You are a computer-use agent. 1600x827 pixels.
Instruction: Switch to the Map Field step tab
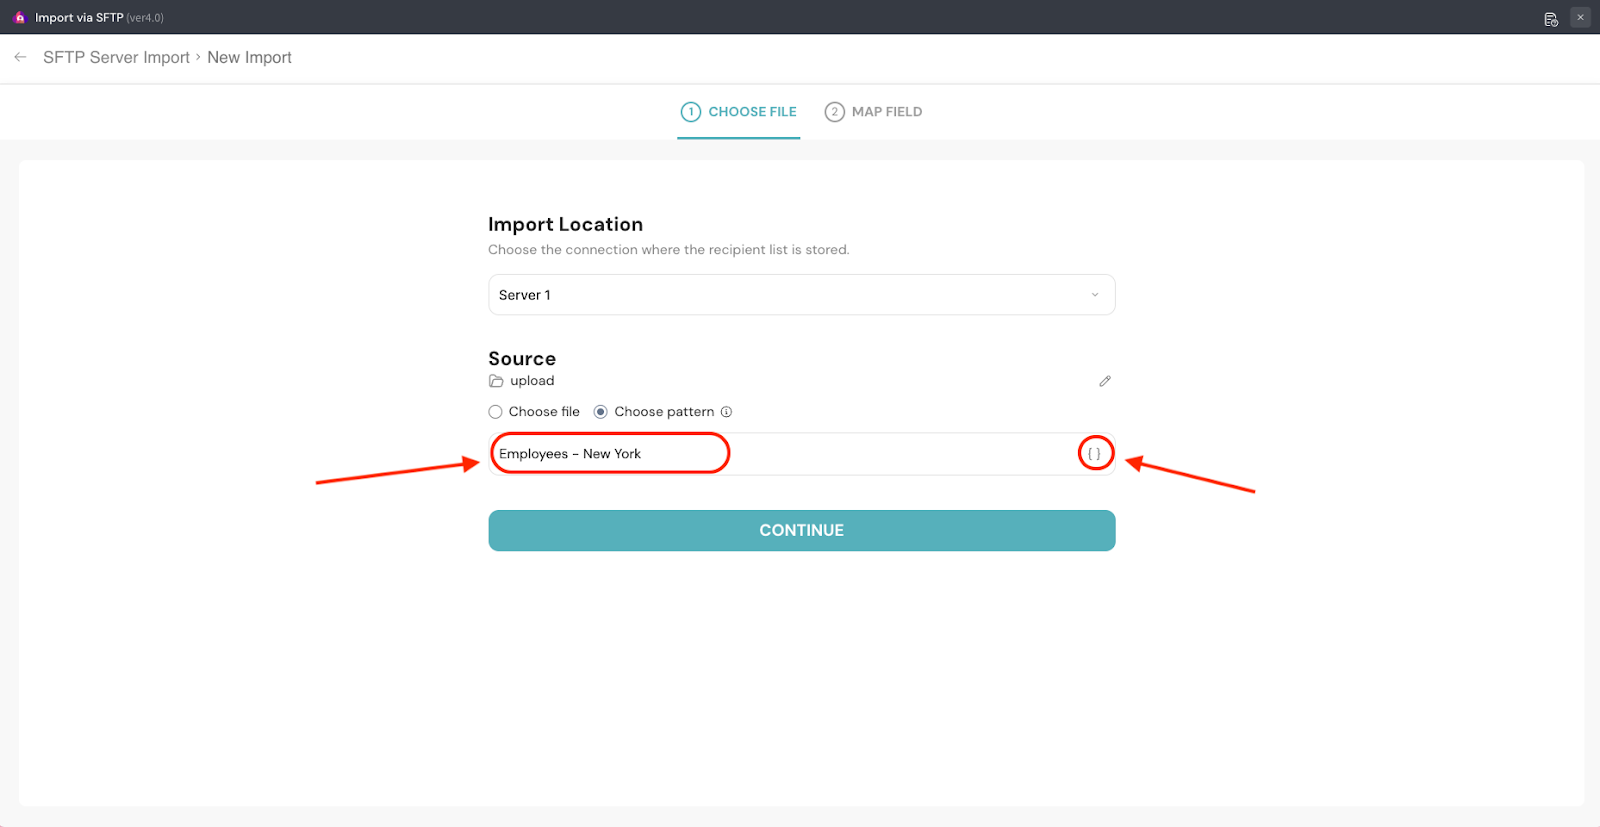pos(873,112)
